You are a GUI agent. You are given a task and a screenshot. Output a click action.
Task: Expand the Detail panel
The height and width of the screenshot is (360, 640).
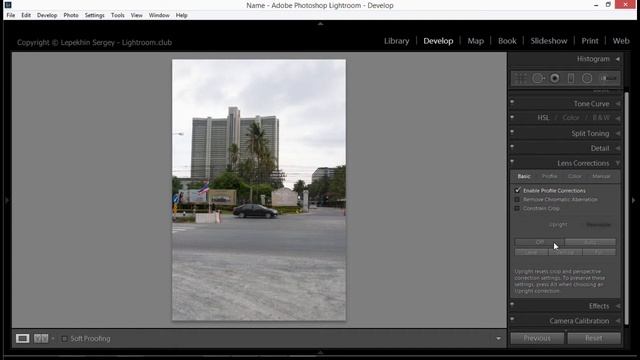618,148
